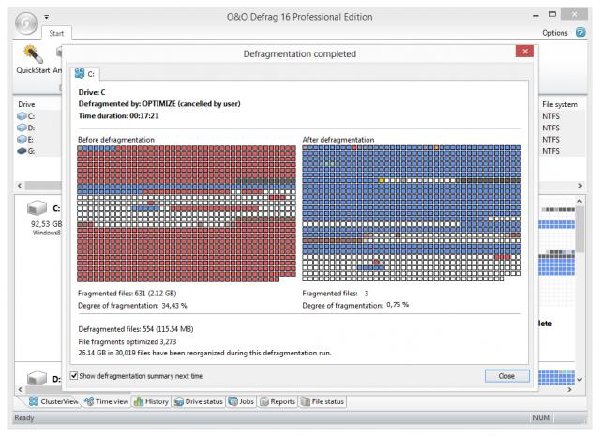
Task: Click the File status tab icon
Action: [305, 402]
